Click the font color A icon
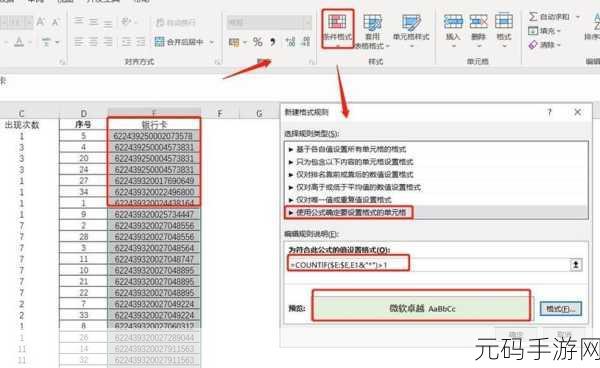 [18, 42]
